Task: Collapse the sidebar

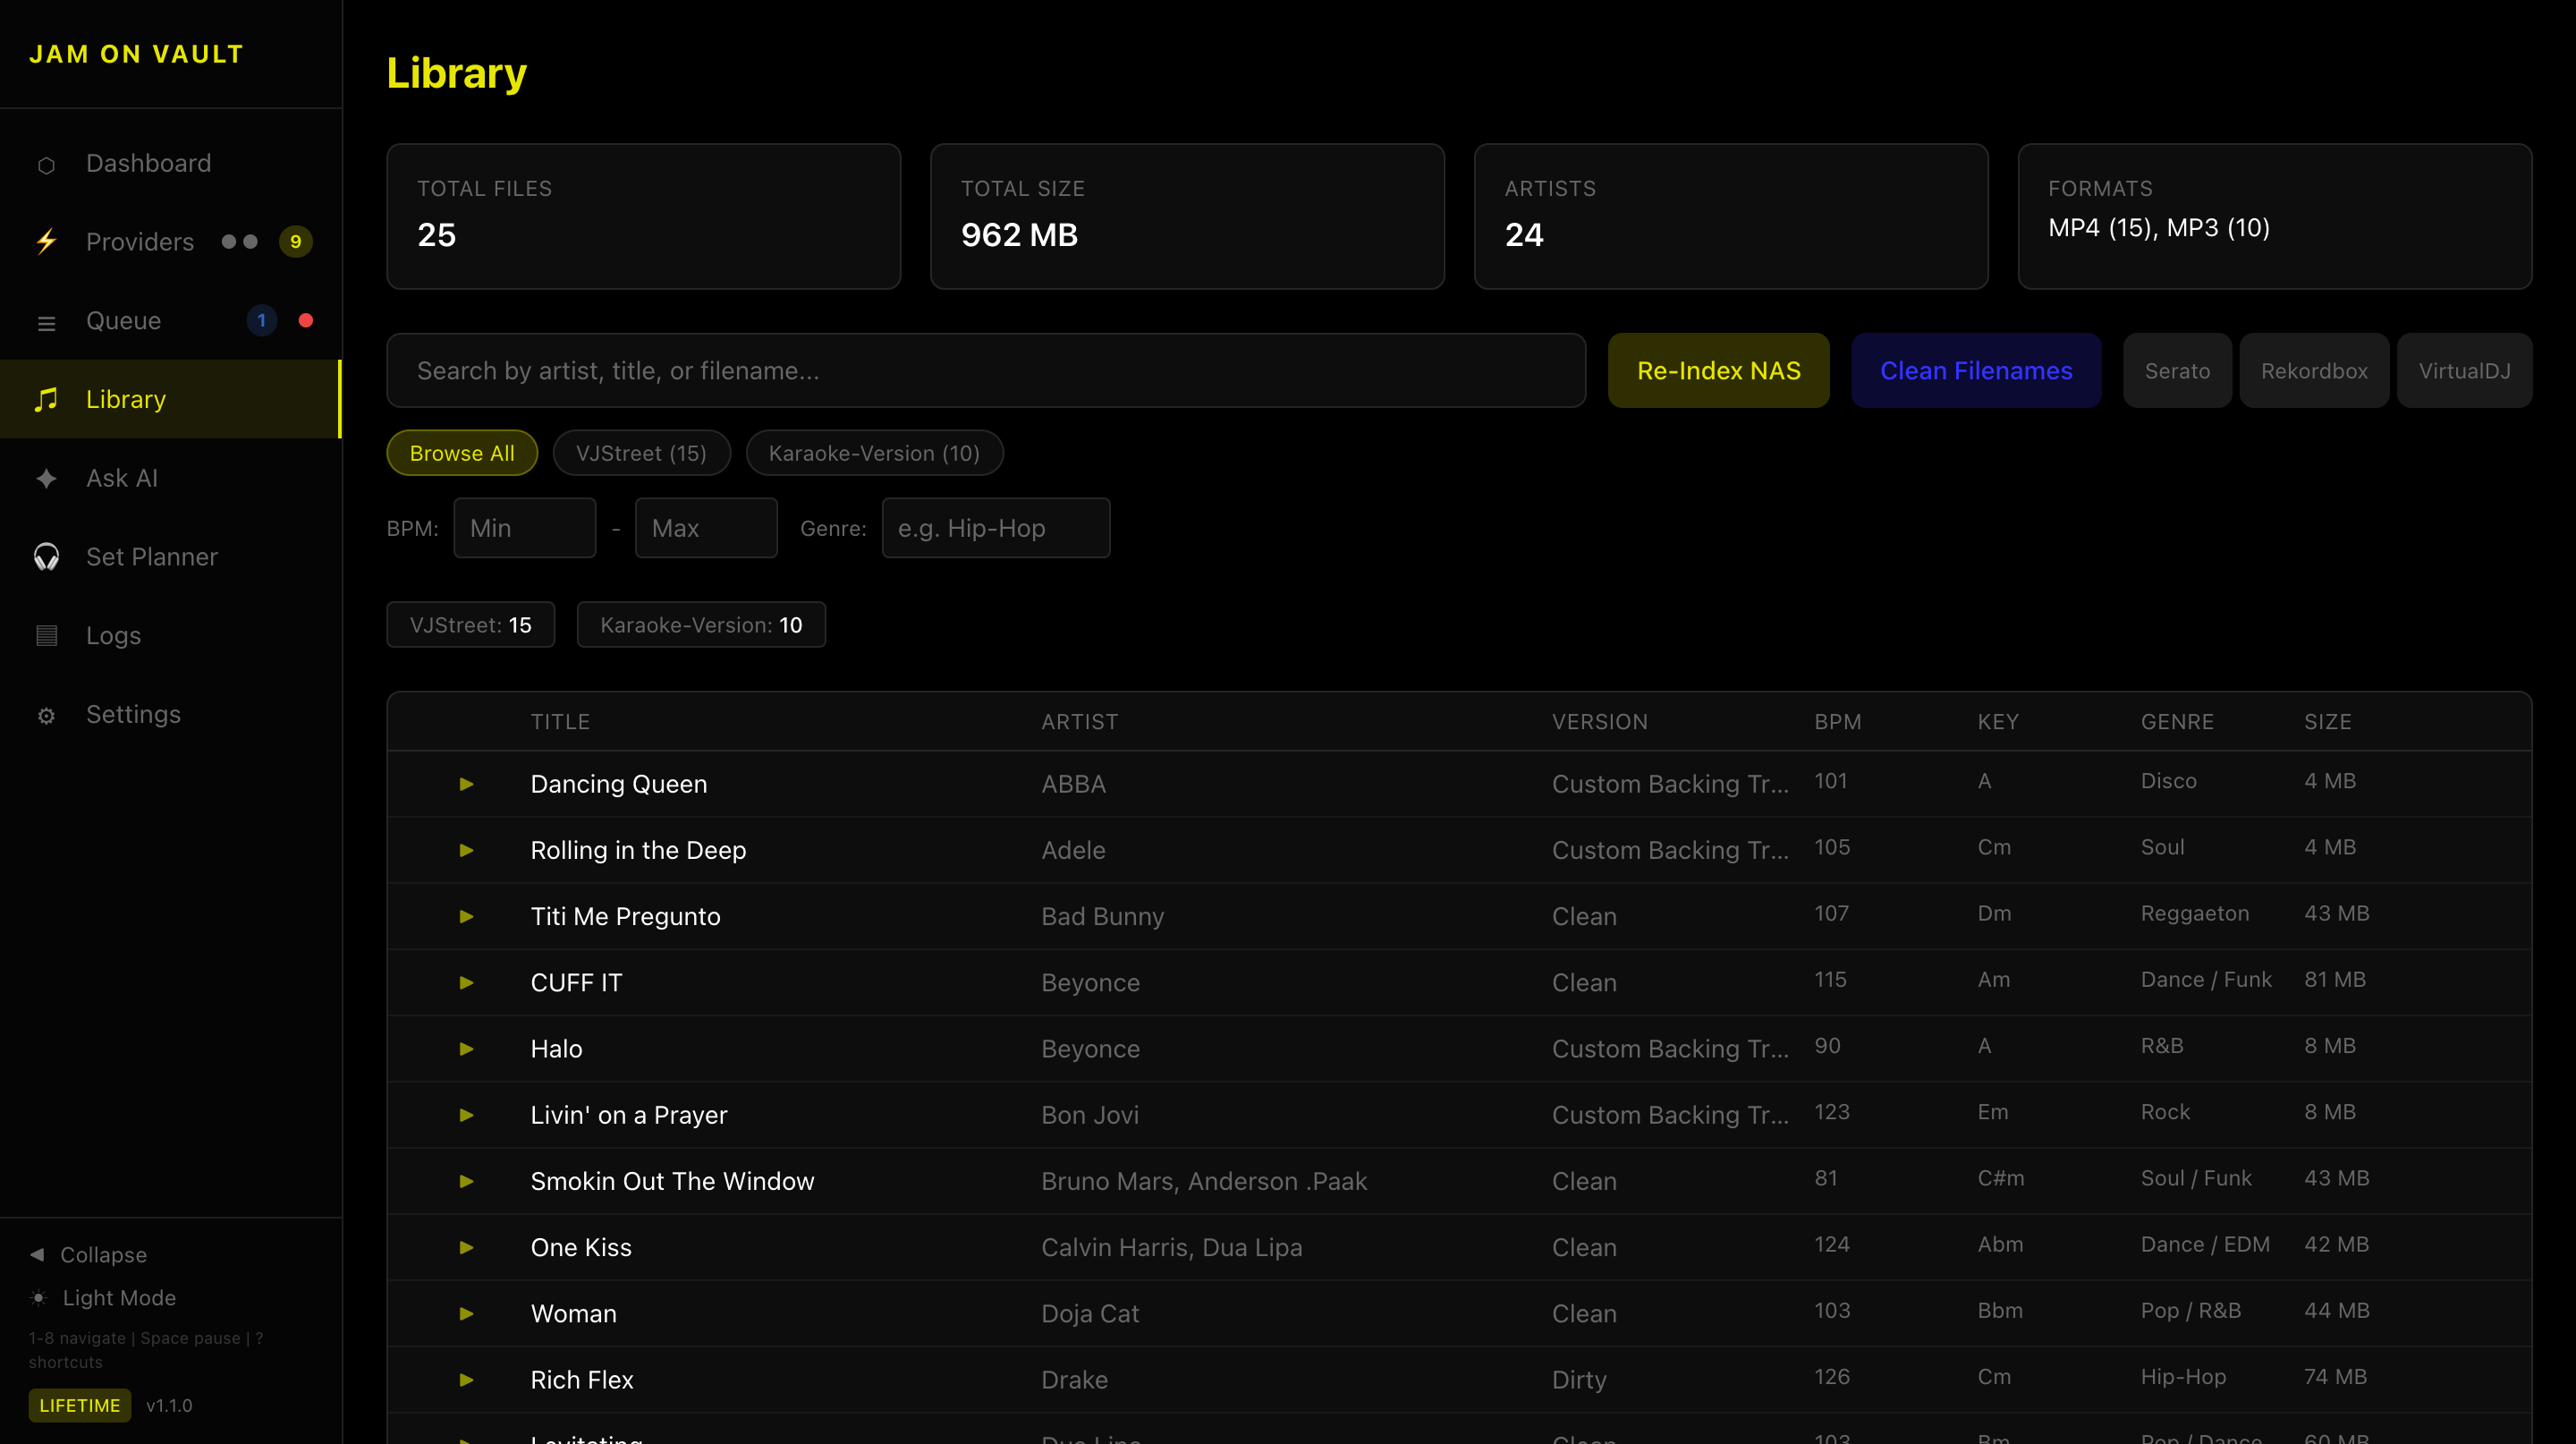Action: click(89, 1254)
